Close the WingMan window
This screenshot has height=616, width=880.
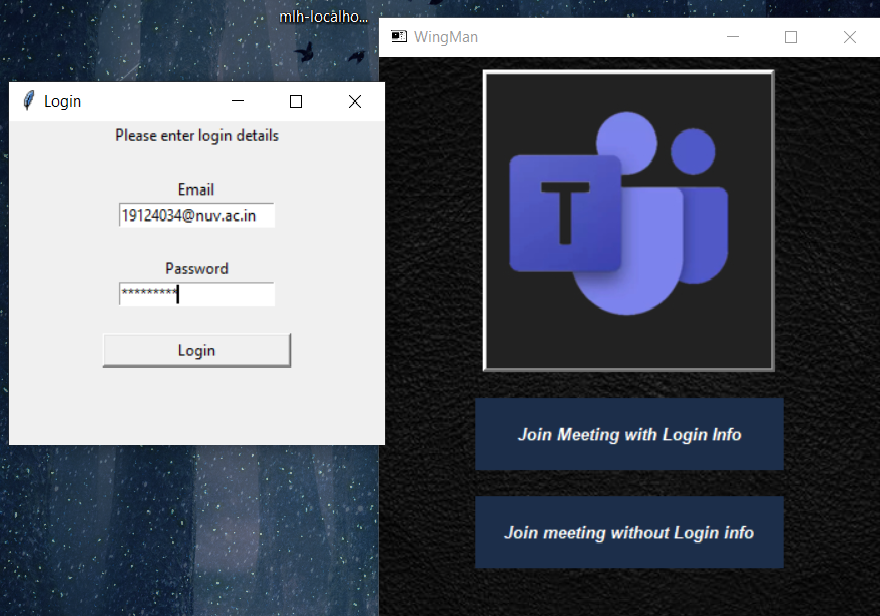pyautogui.click(x=850, y=37)
